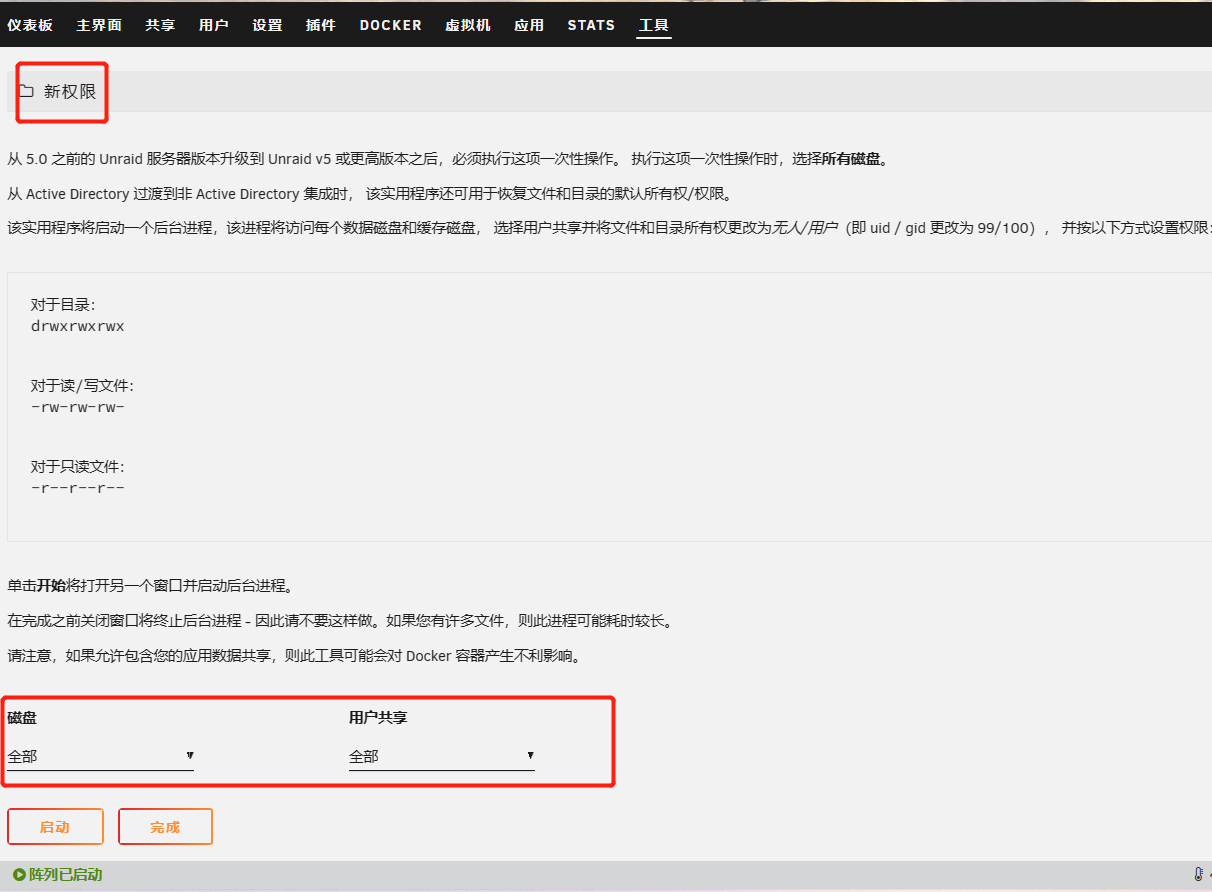The image size is (1212, 892).
Task: Open the 磁盘 disk dropdown
Action: 100,756
